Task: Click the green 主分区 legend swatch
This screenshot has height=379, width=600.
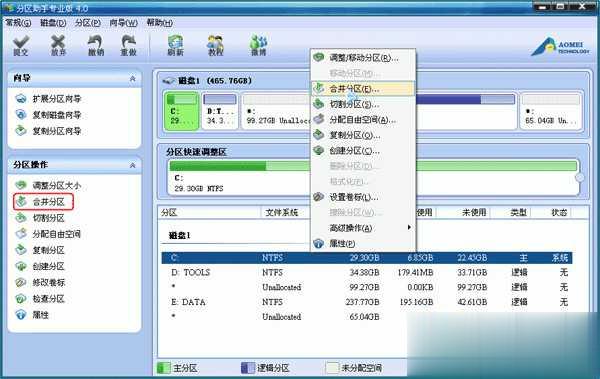Action: pyautogui.click(x=164, y=368)
